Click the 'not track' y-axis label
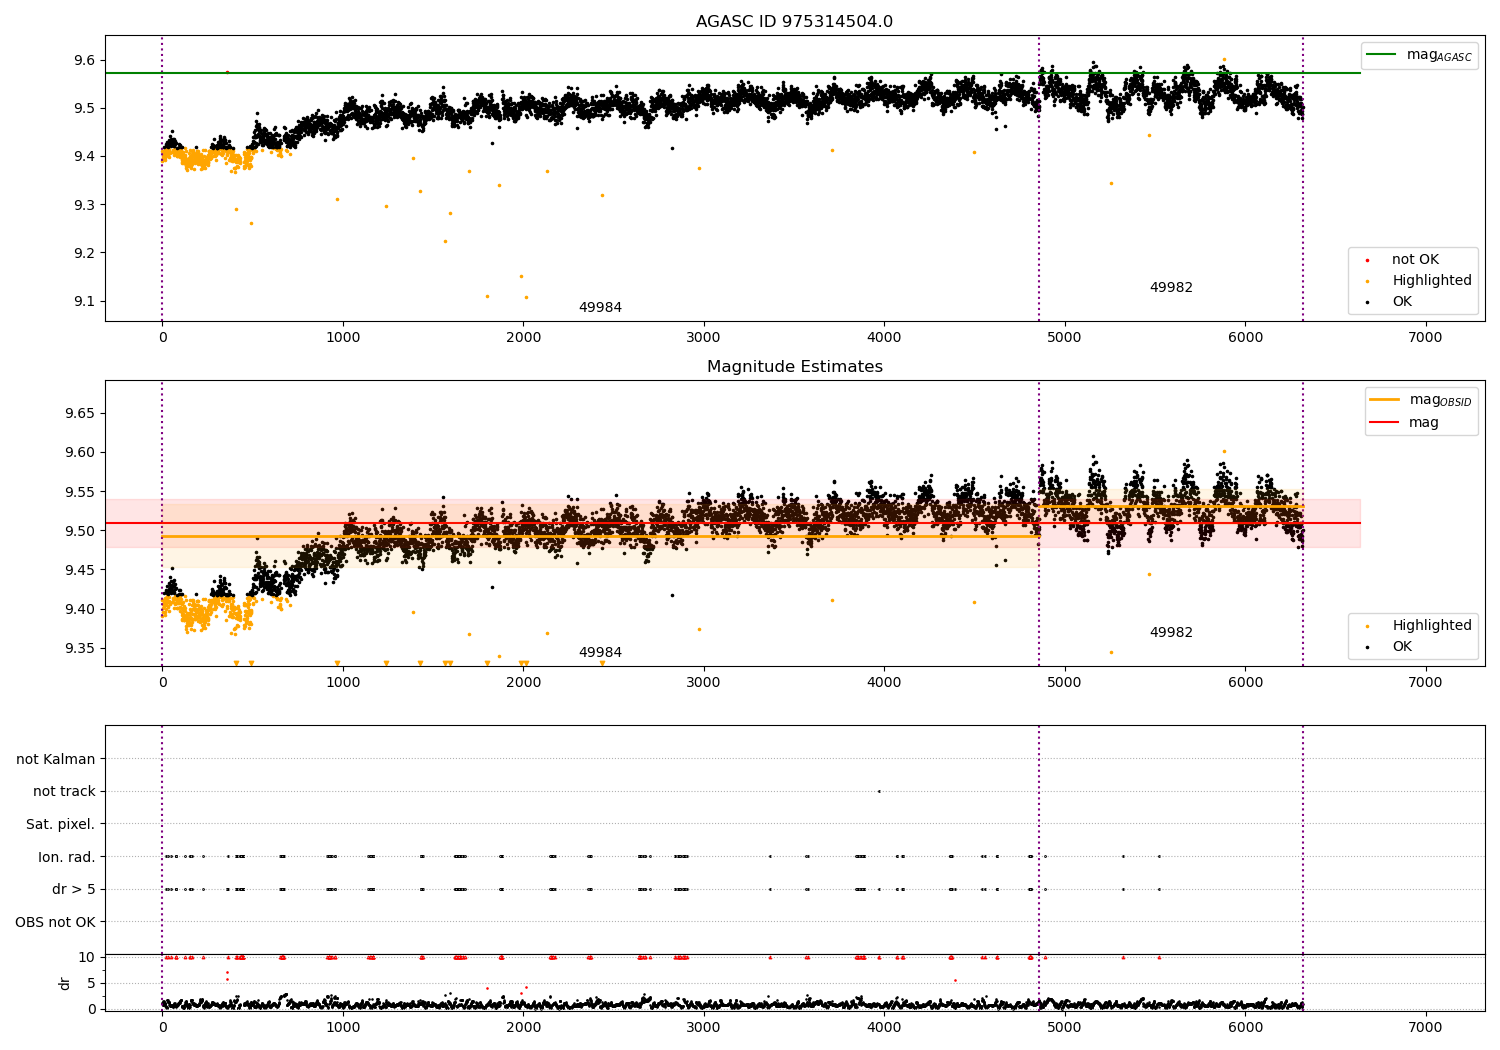Screen dimensions: 1500x1050 pyautogui.click(x=64, y=792)
